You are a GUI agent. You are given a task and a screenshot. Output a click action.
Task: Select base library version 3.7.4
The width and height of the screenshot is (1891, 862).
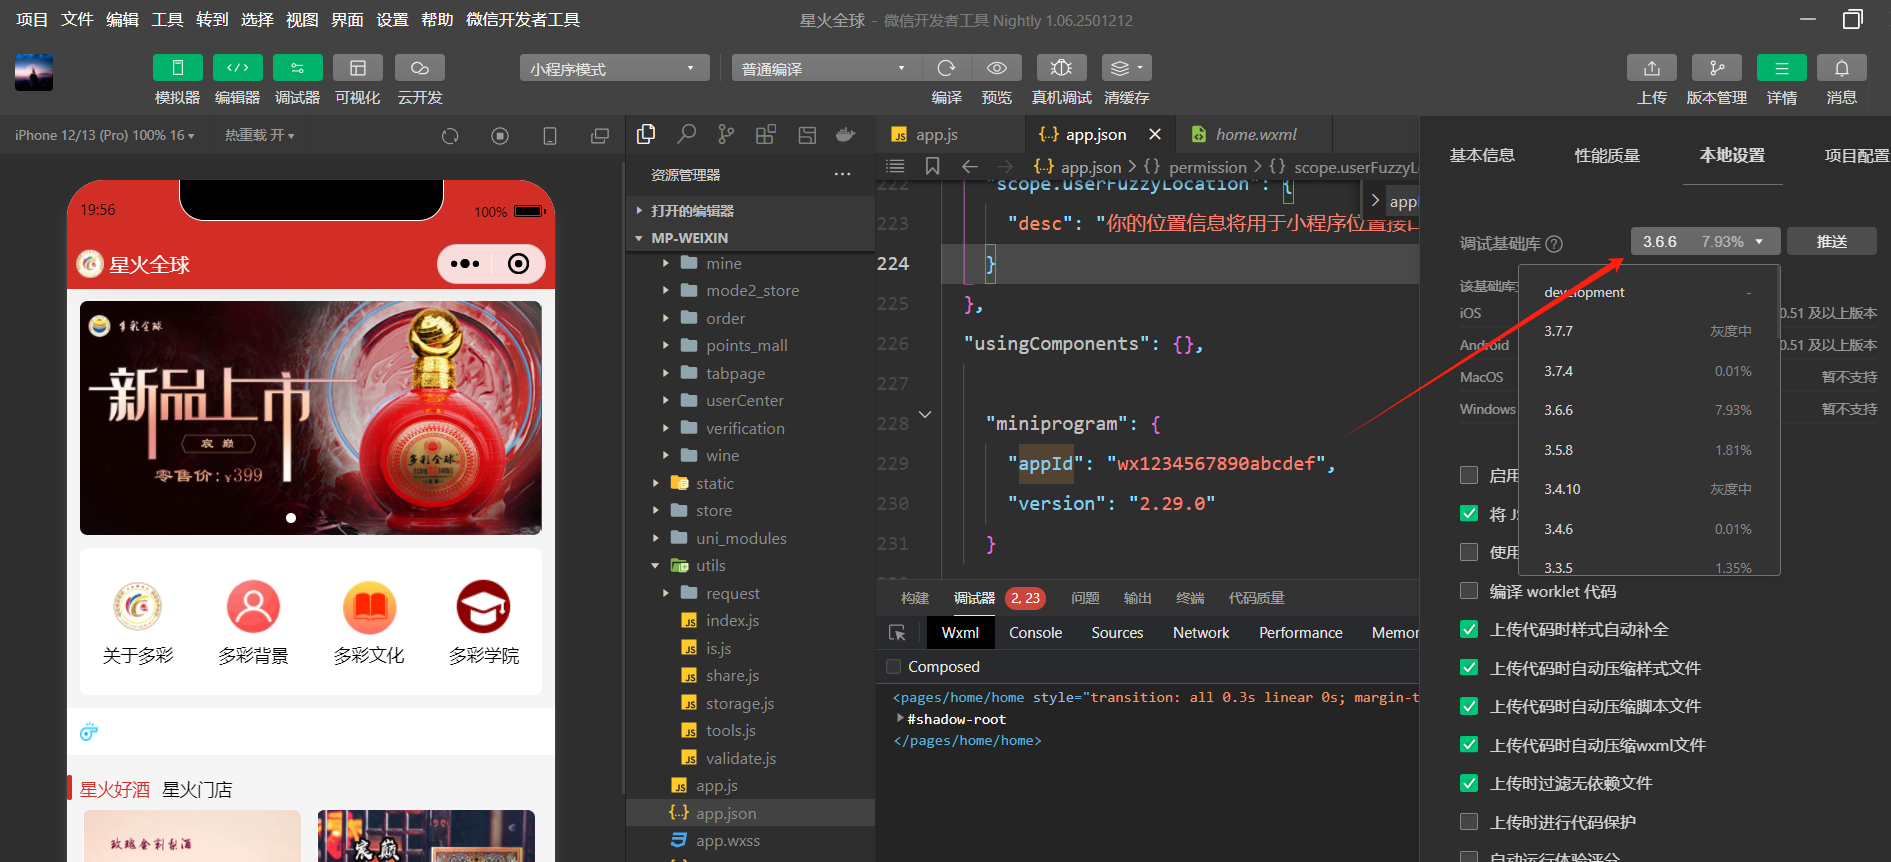[x=1649, y=371]
